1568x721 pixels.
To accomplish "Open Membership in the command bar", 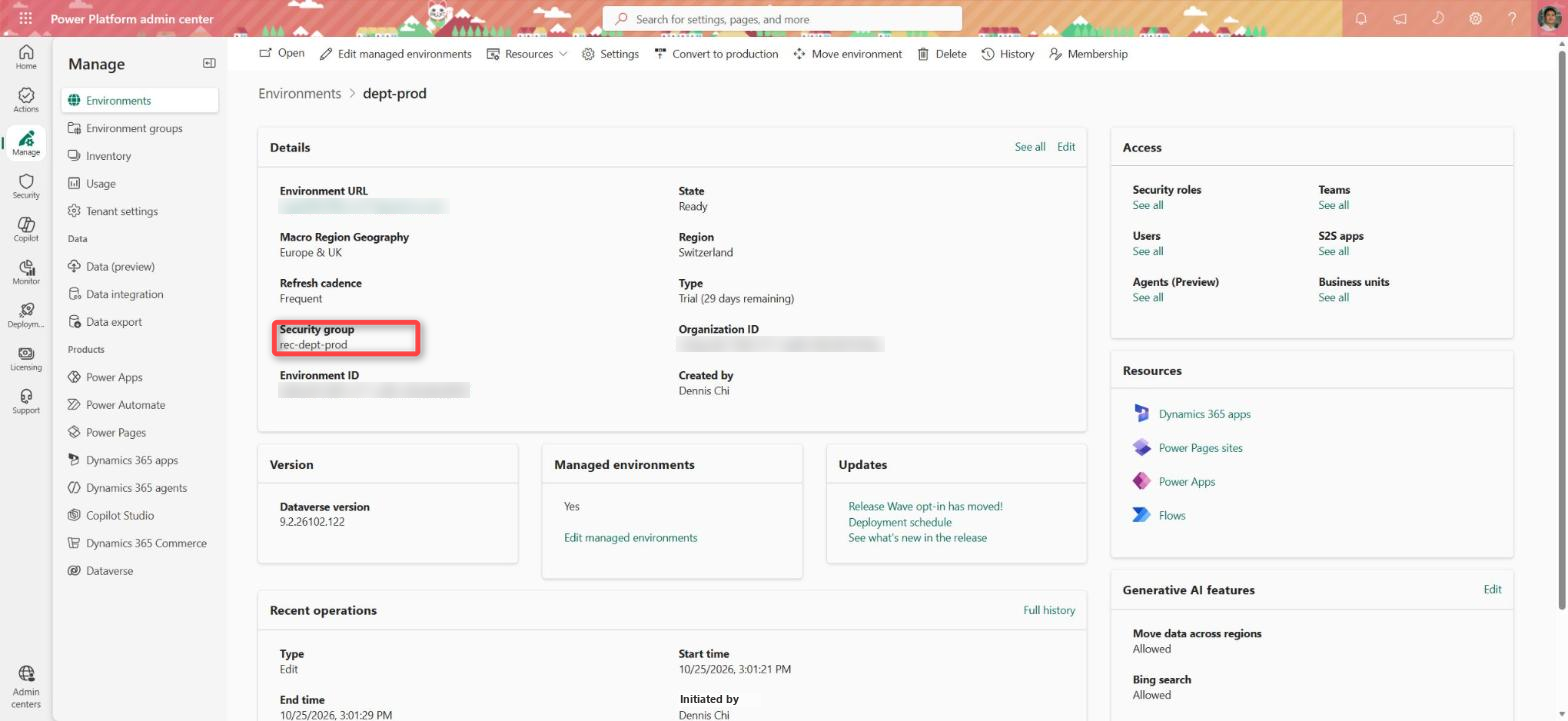I will tap(1088, 54).
